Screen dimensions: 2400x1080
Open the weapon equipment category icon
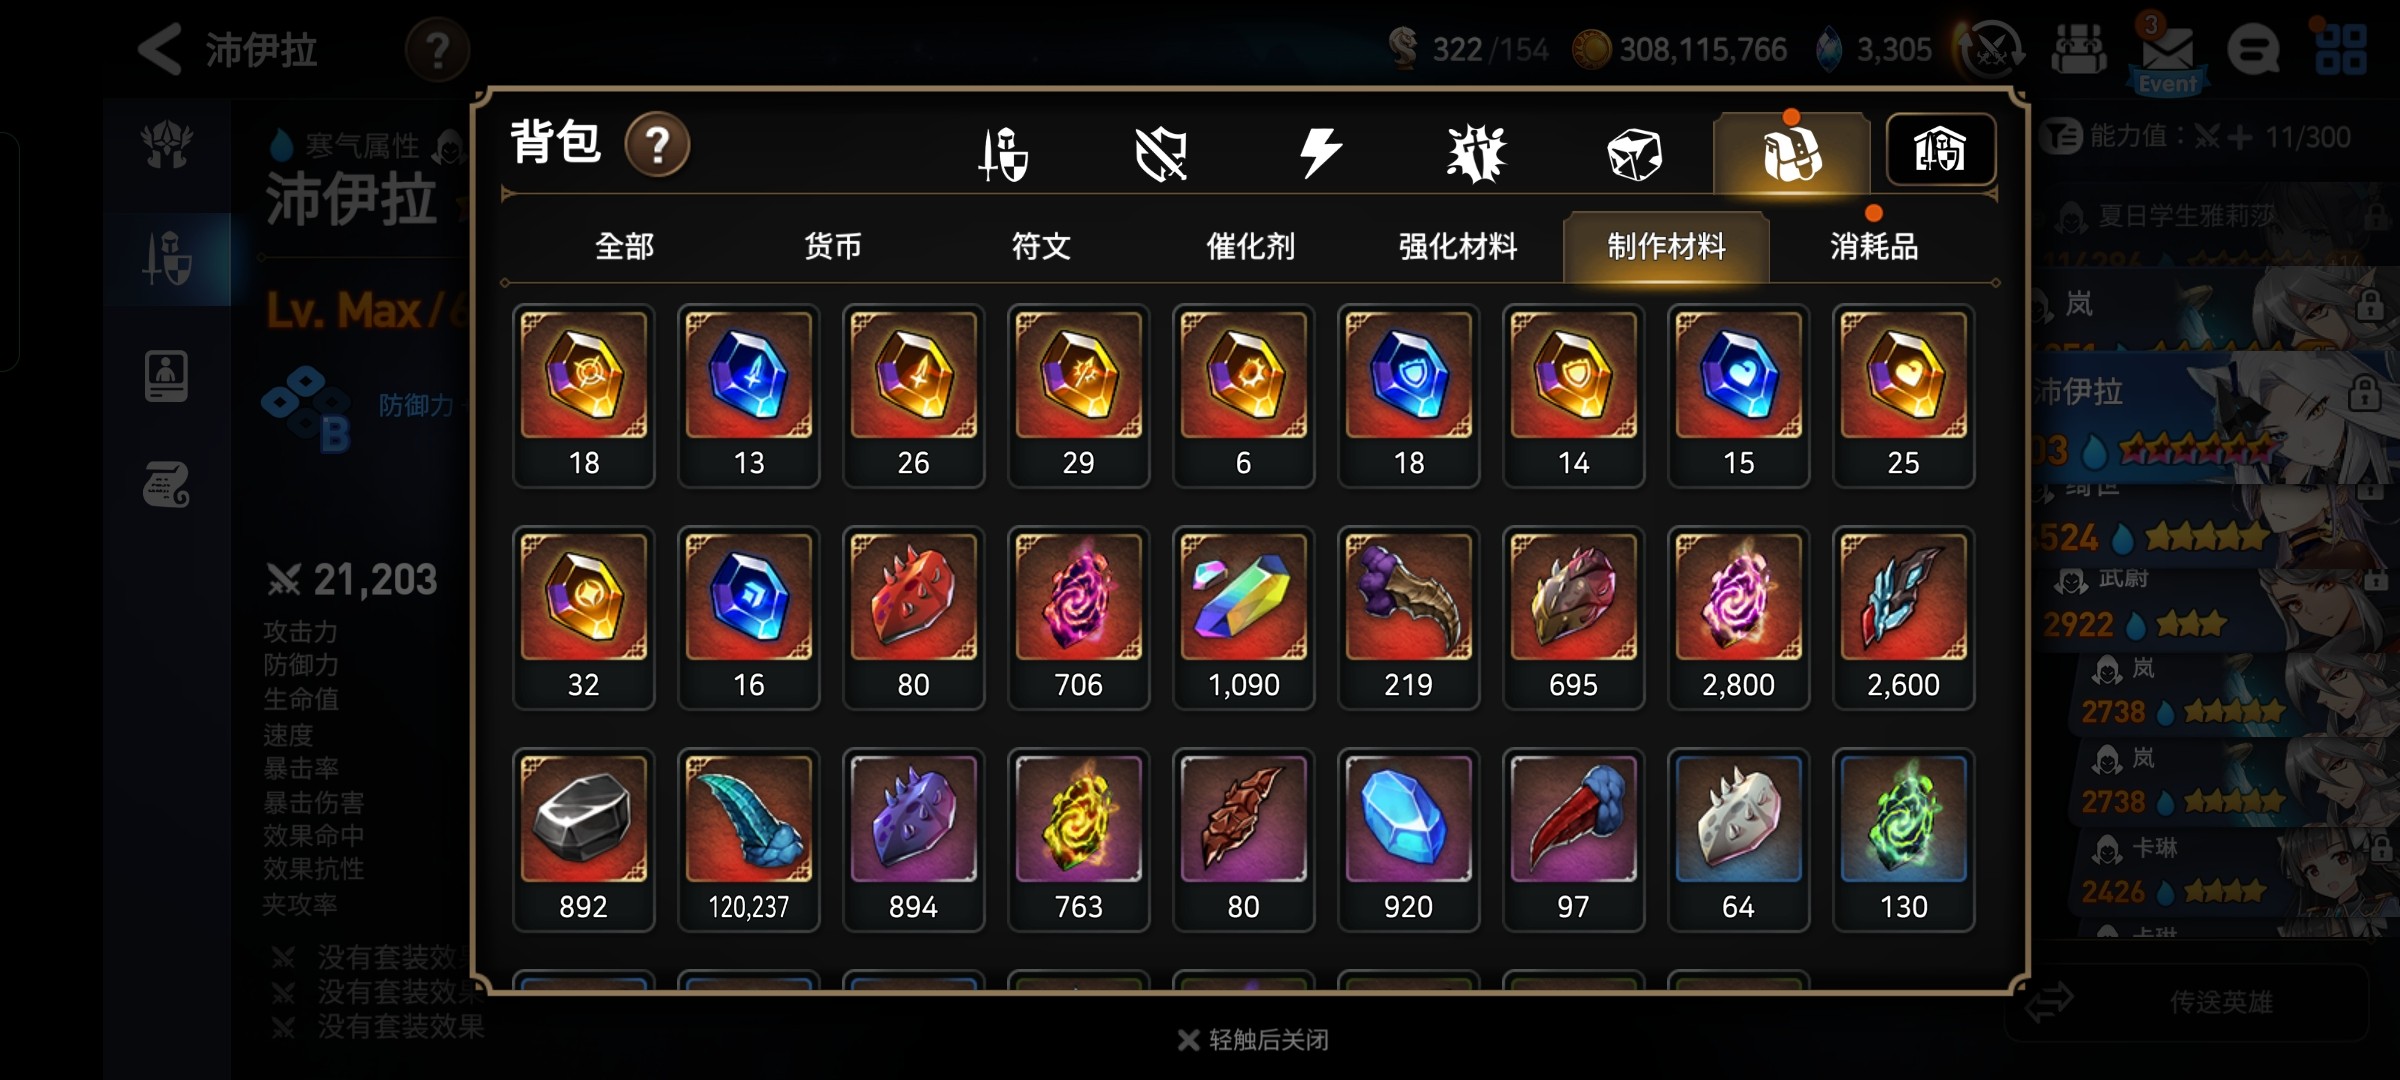tap(1003, 154)
